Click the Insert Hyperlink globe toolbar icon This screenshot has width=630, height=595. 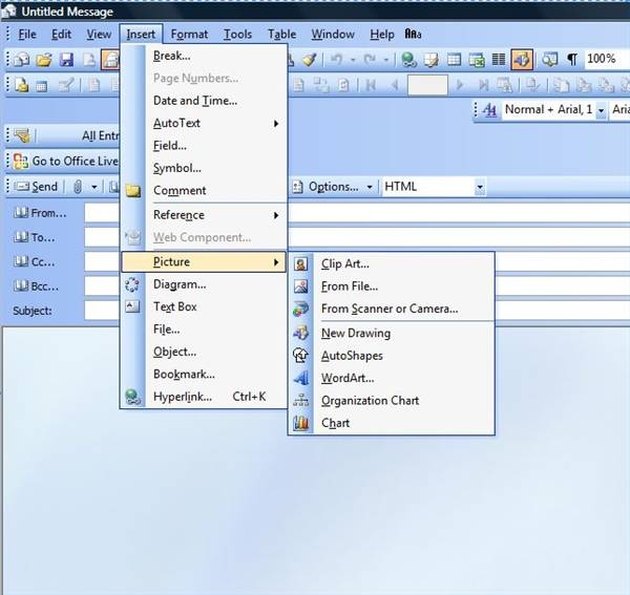tap(409, 60)
